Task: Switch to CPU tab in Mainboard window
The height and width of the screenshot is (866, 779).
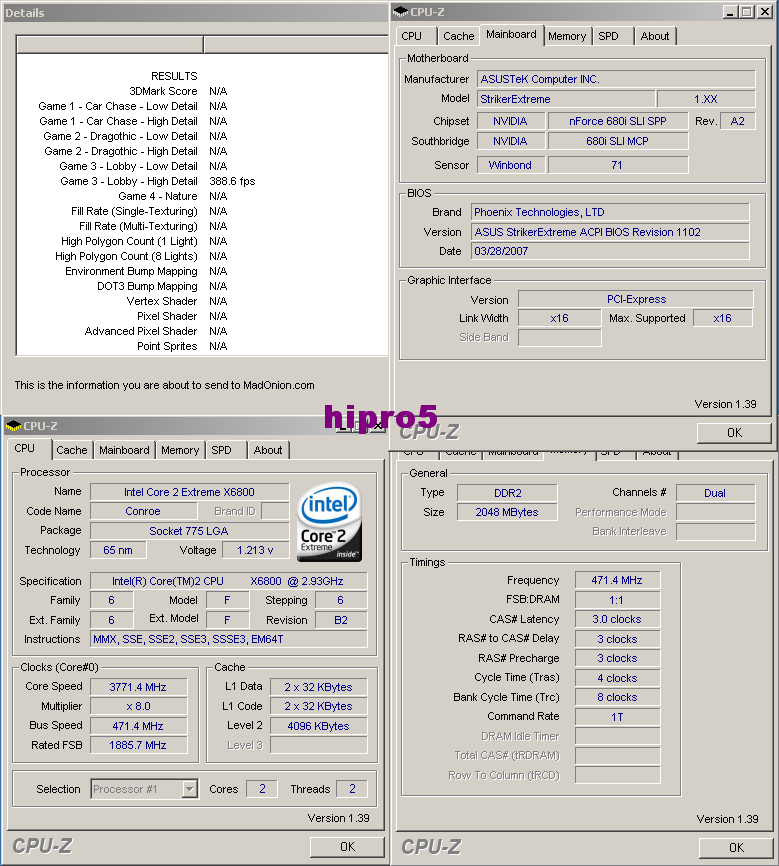Action: point(411,36)
